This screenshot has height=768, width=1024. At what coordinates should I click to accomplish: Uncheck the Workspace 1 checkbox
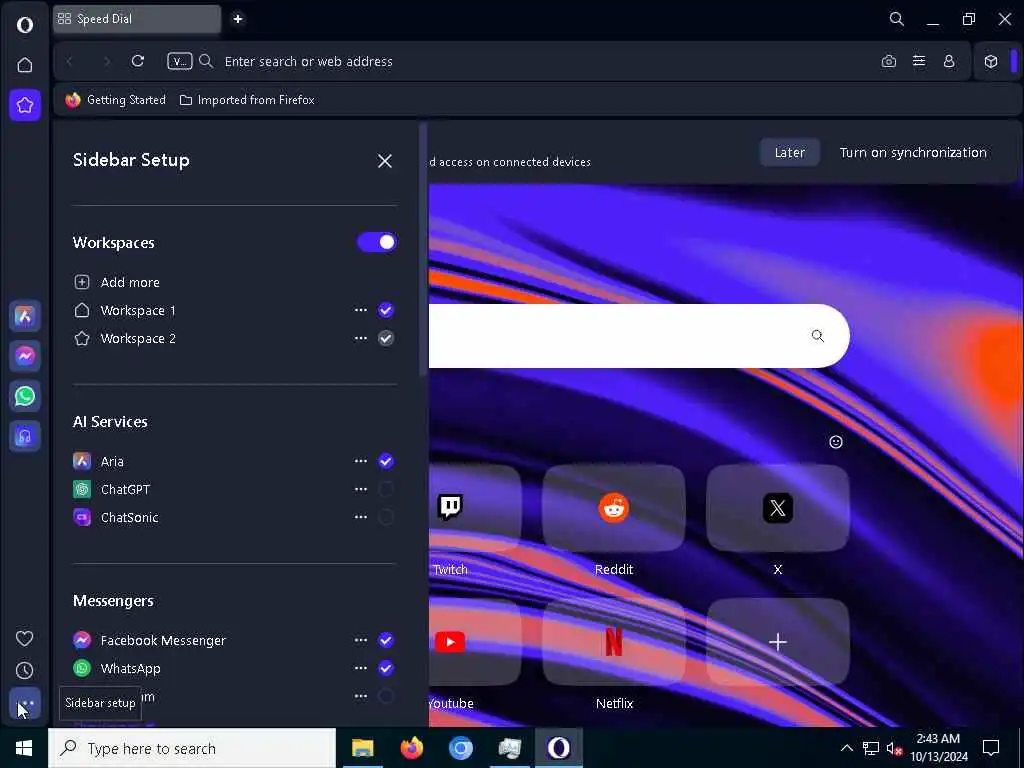[386, 310]
